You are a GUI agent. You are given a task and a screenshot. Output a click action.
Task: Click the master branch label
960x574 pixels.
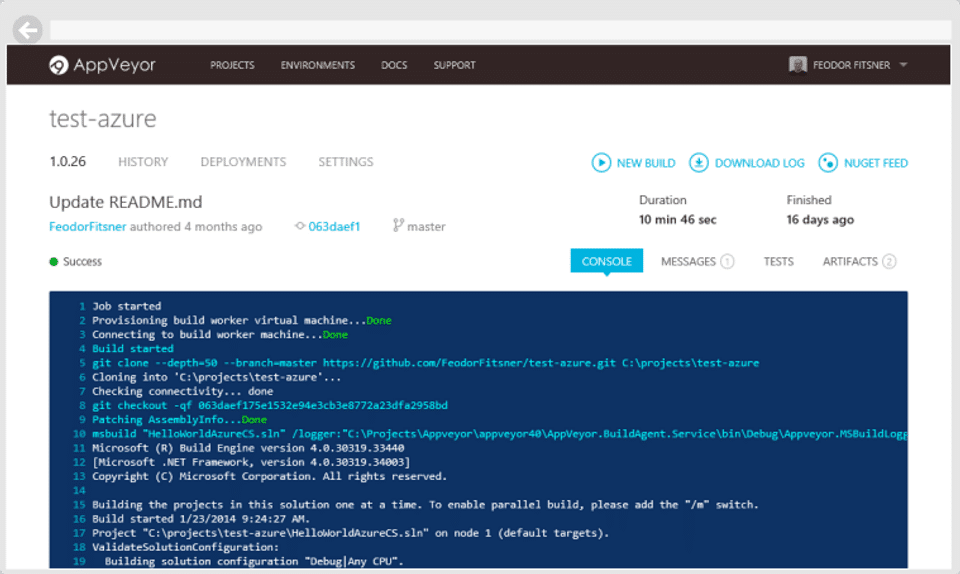coord(426,226)
